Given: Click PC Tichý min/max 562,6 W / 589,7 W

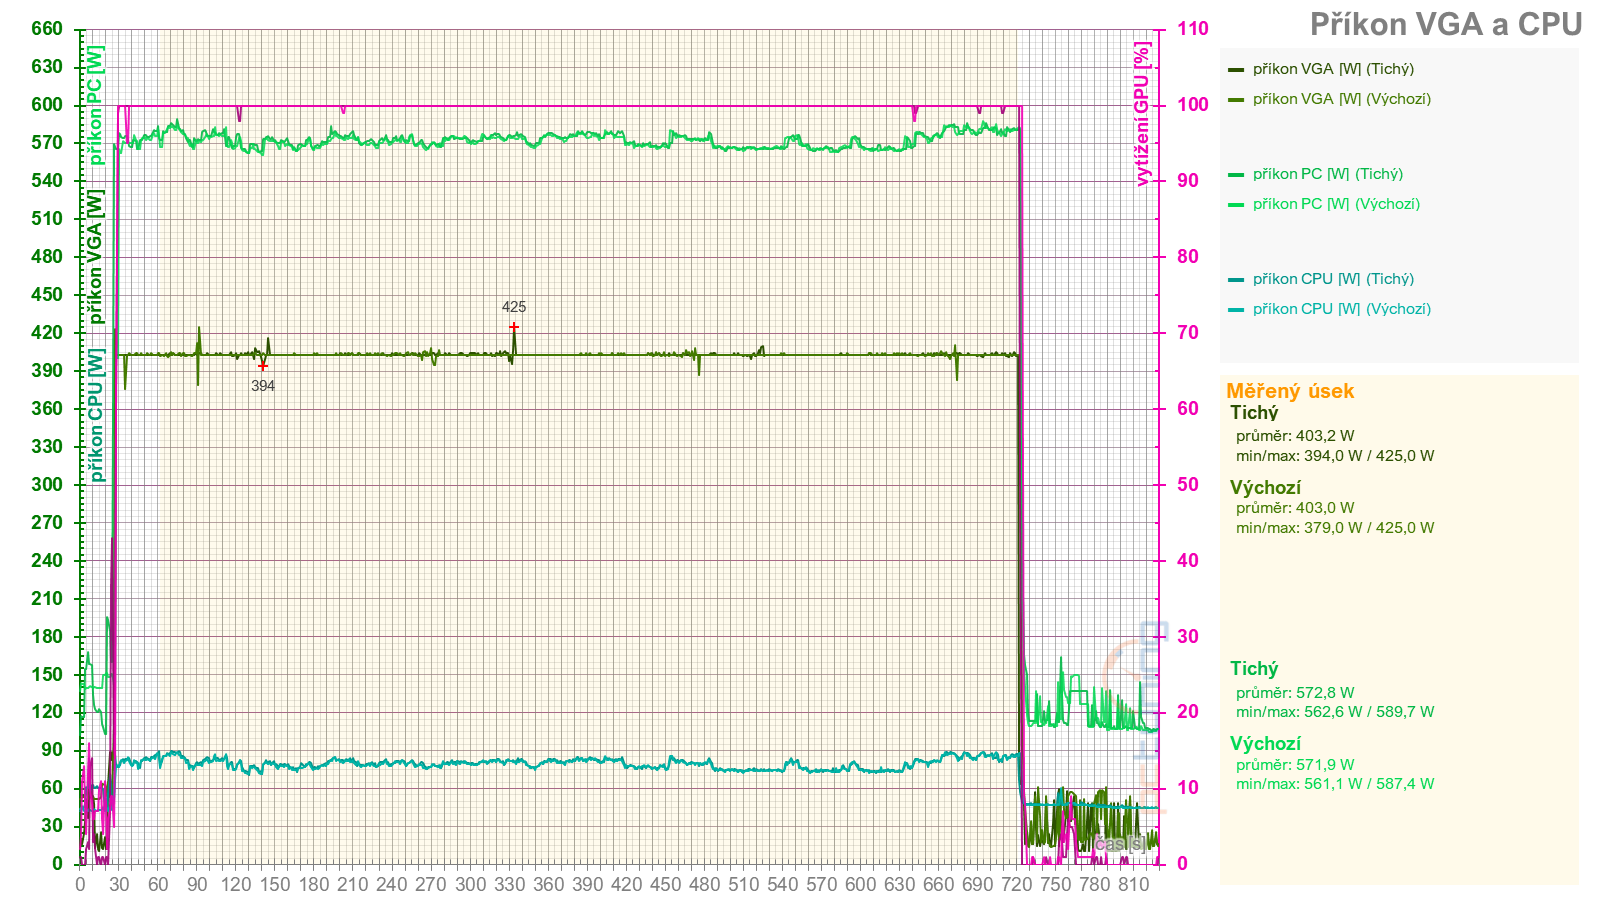Looking at the screenshot, I should [x=1335, y=712].
